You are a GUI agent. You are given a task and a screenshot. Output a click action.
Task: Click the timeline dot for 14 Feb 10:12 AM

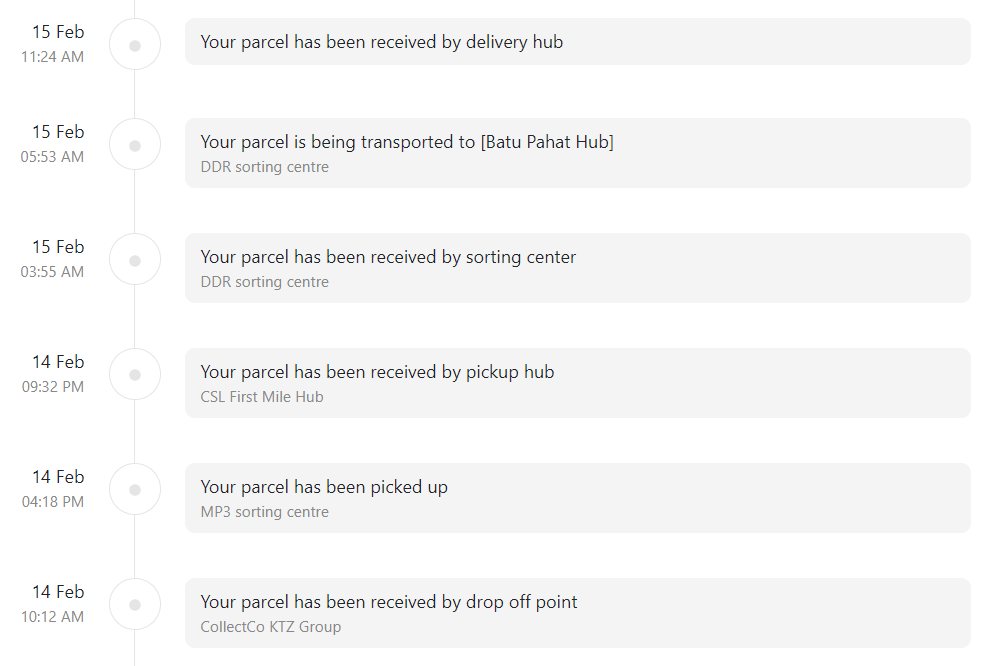(134, 604)
